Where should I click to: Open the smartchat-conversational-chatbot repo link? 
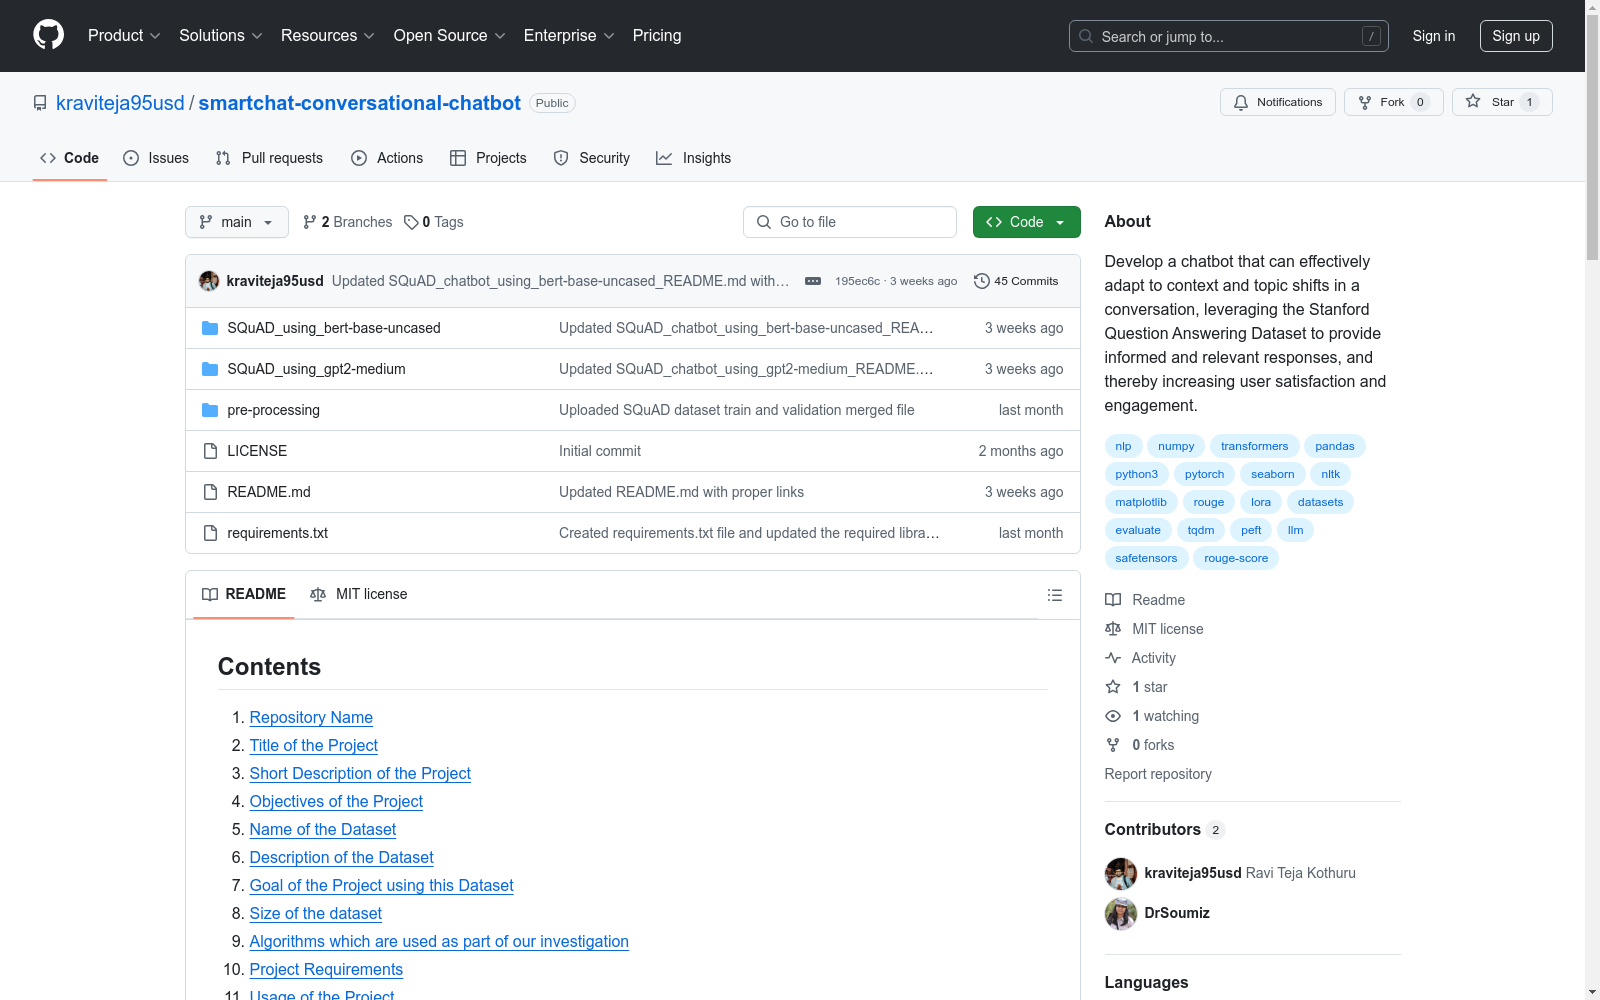(x=360, y=103)
